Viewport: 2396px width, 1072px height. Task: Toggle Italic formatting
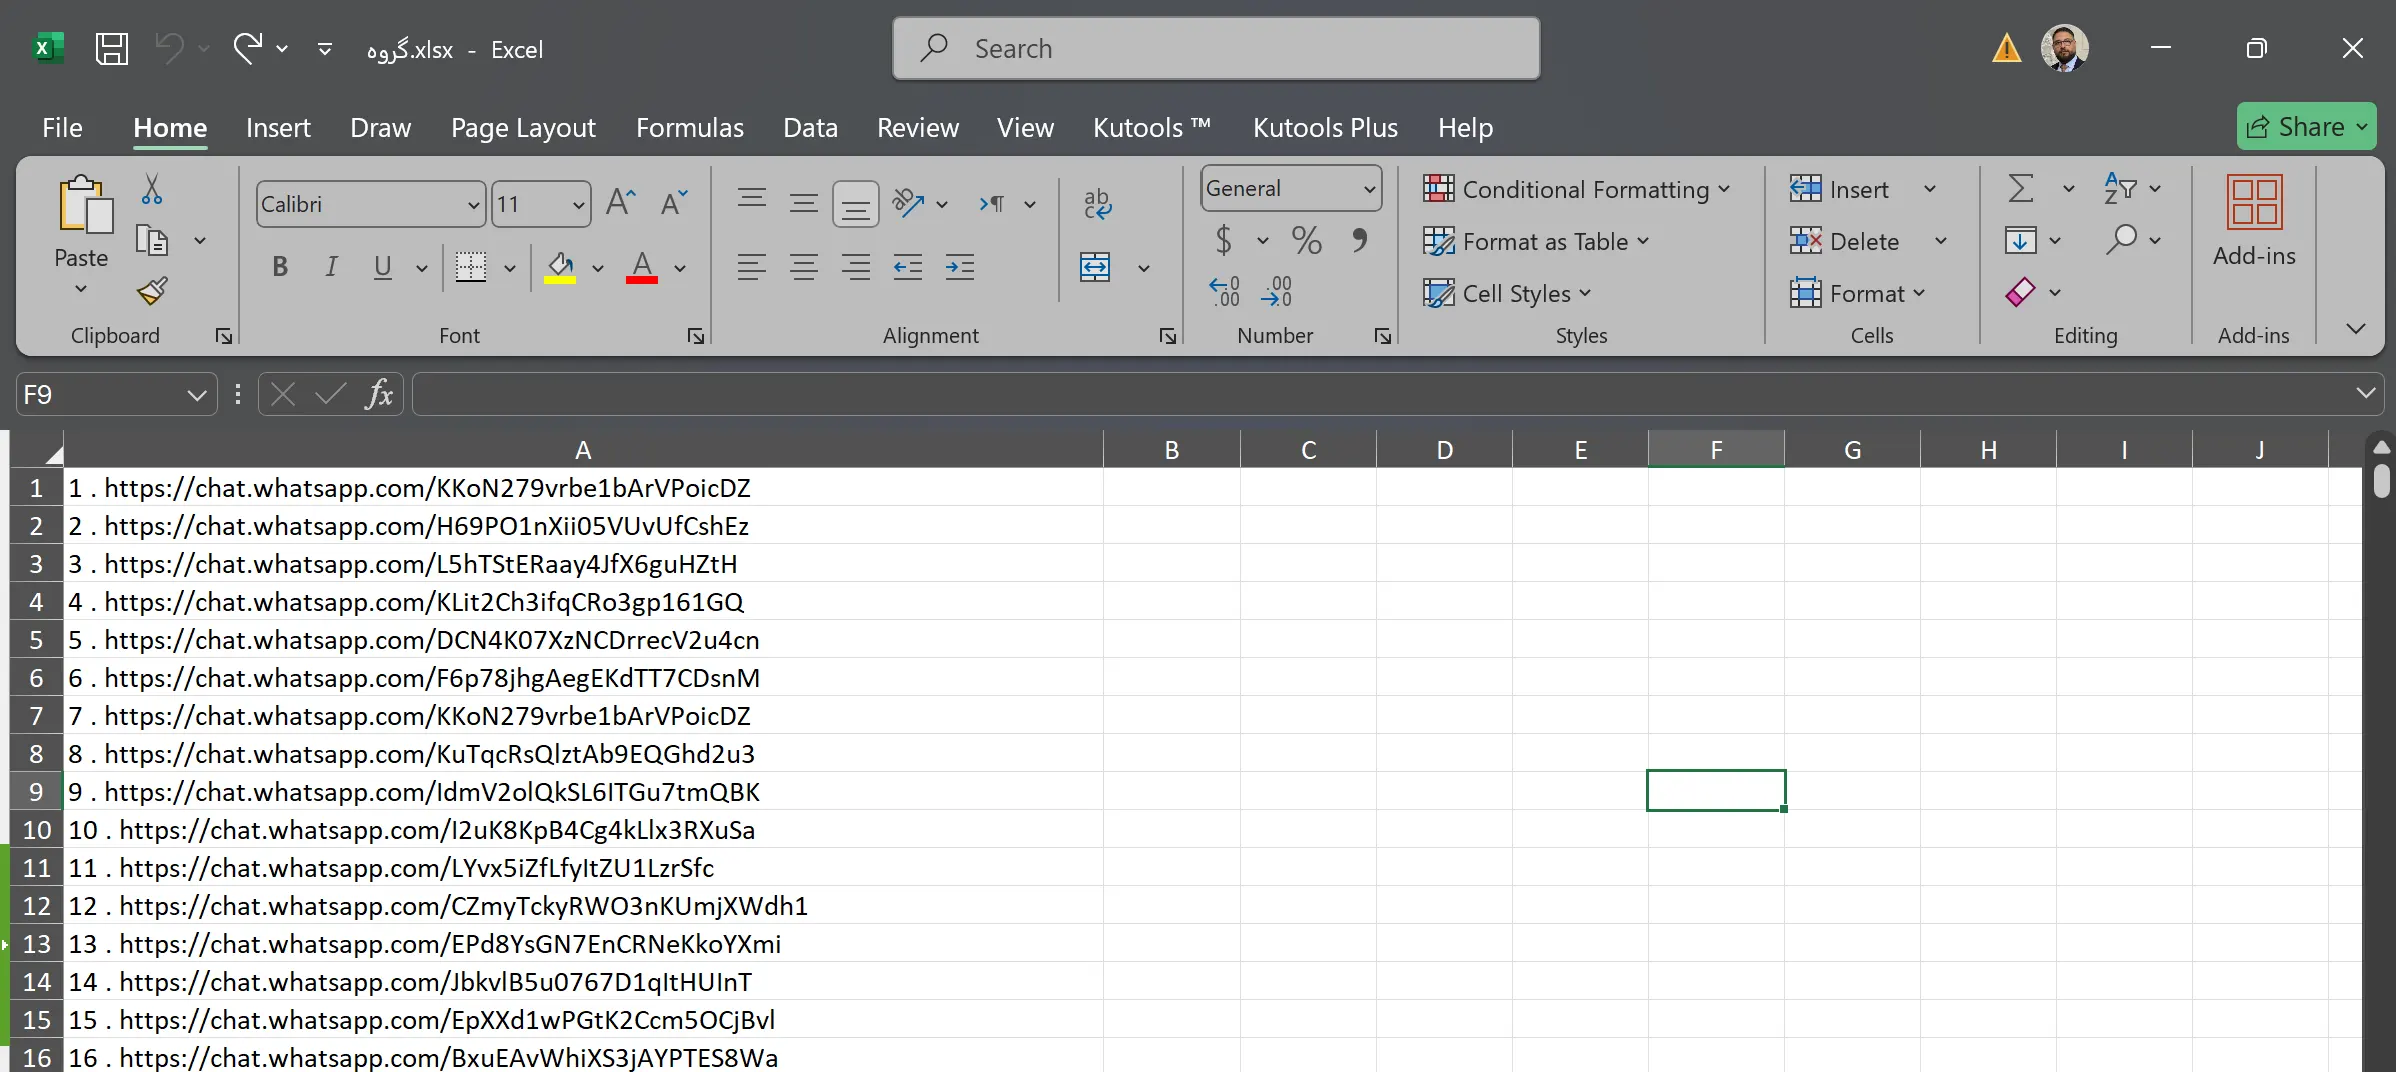[x=331, y=267]
